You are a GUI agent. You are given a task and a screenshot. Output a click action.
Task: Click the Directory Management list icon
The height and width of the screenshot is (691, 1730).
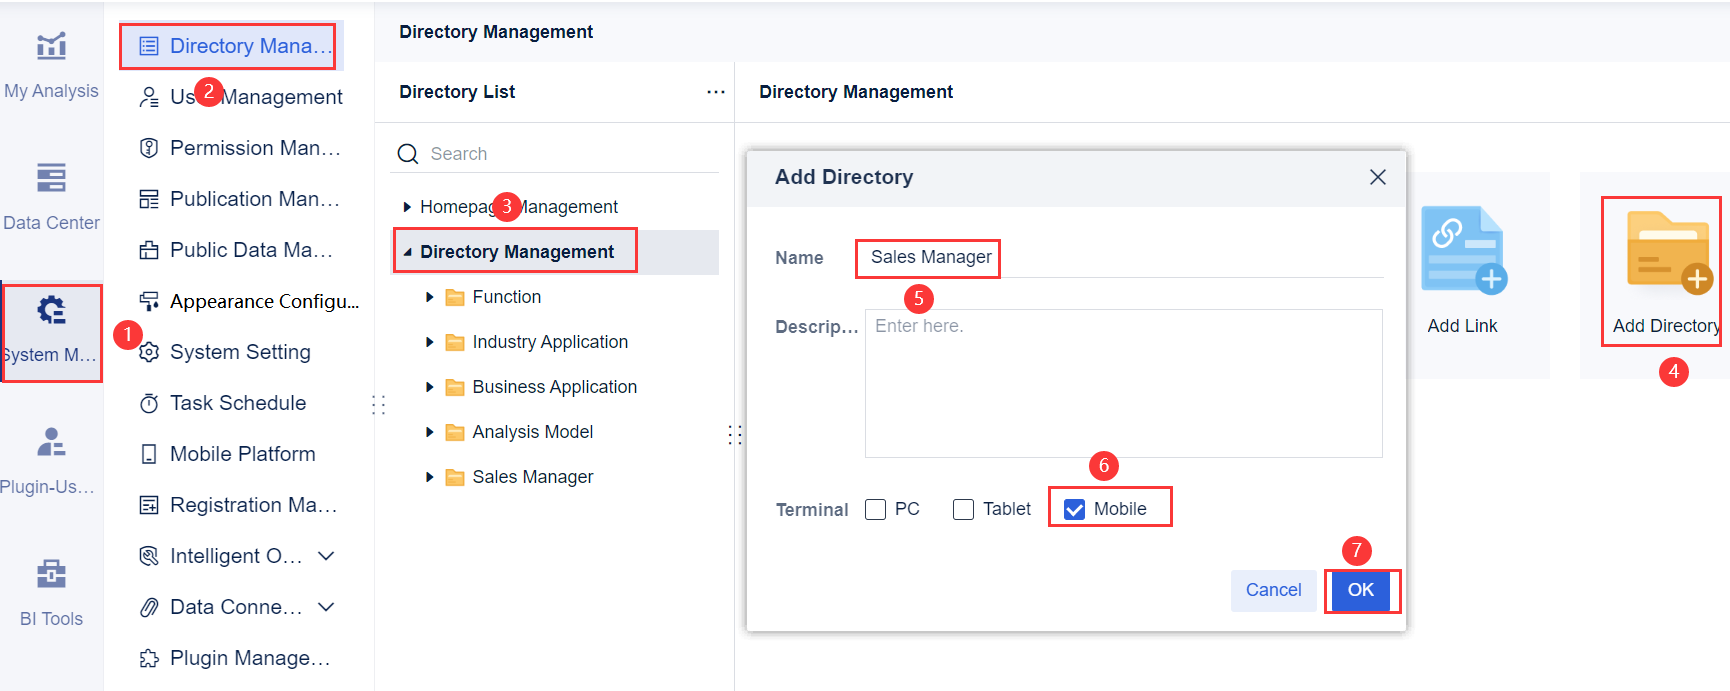pyautogui.click(x=149, y=46)
